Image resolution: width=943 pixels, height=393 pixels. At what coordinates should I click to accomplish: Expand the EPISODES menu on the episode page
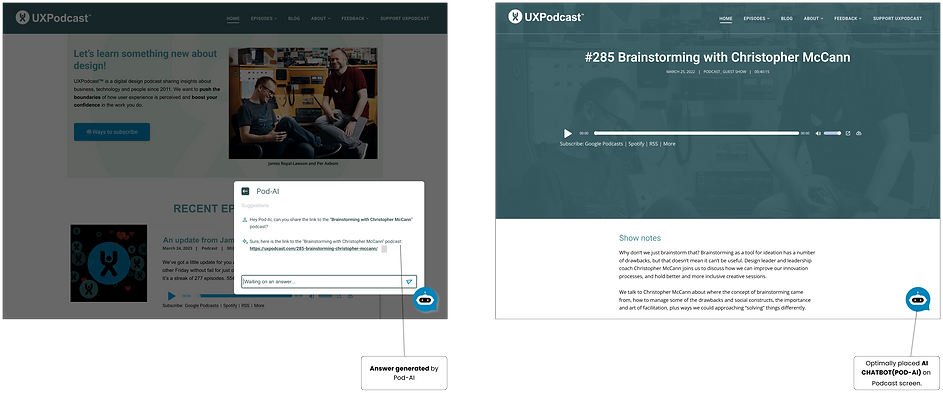pyautogui.click(x=757, y=19)
